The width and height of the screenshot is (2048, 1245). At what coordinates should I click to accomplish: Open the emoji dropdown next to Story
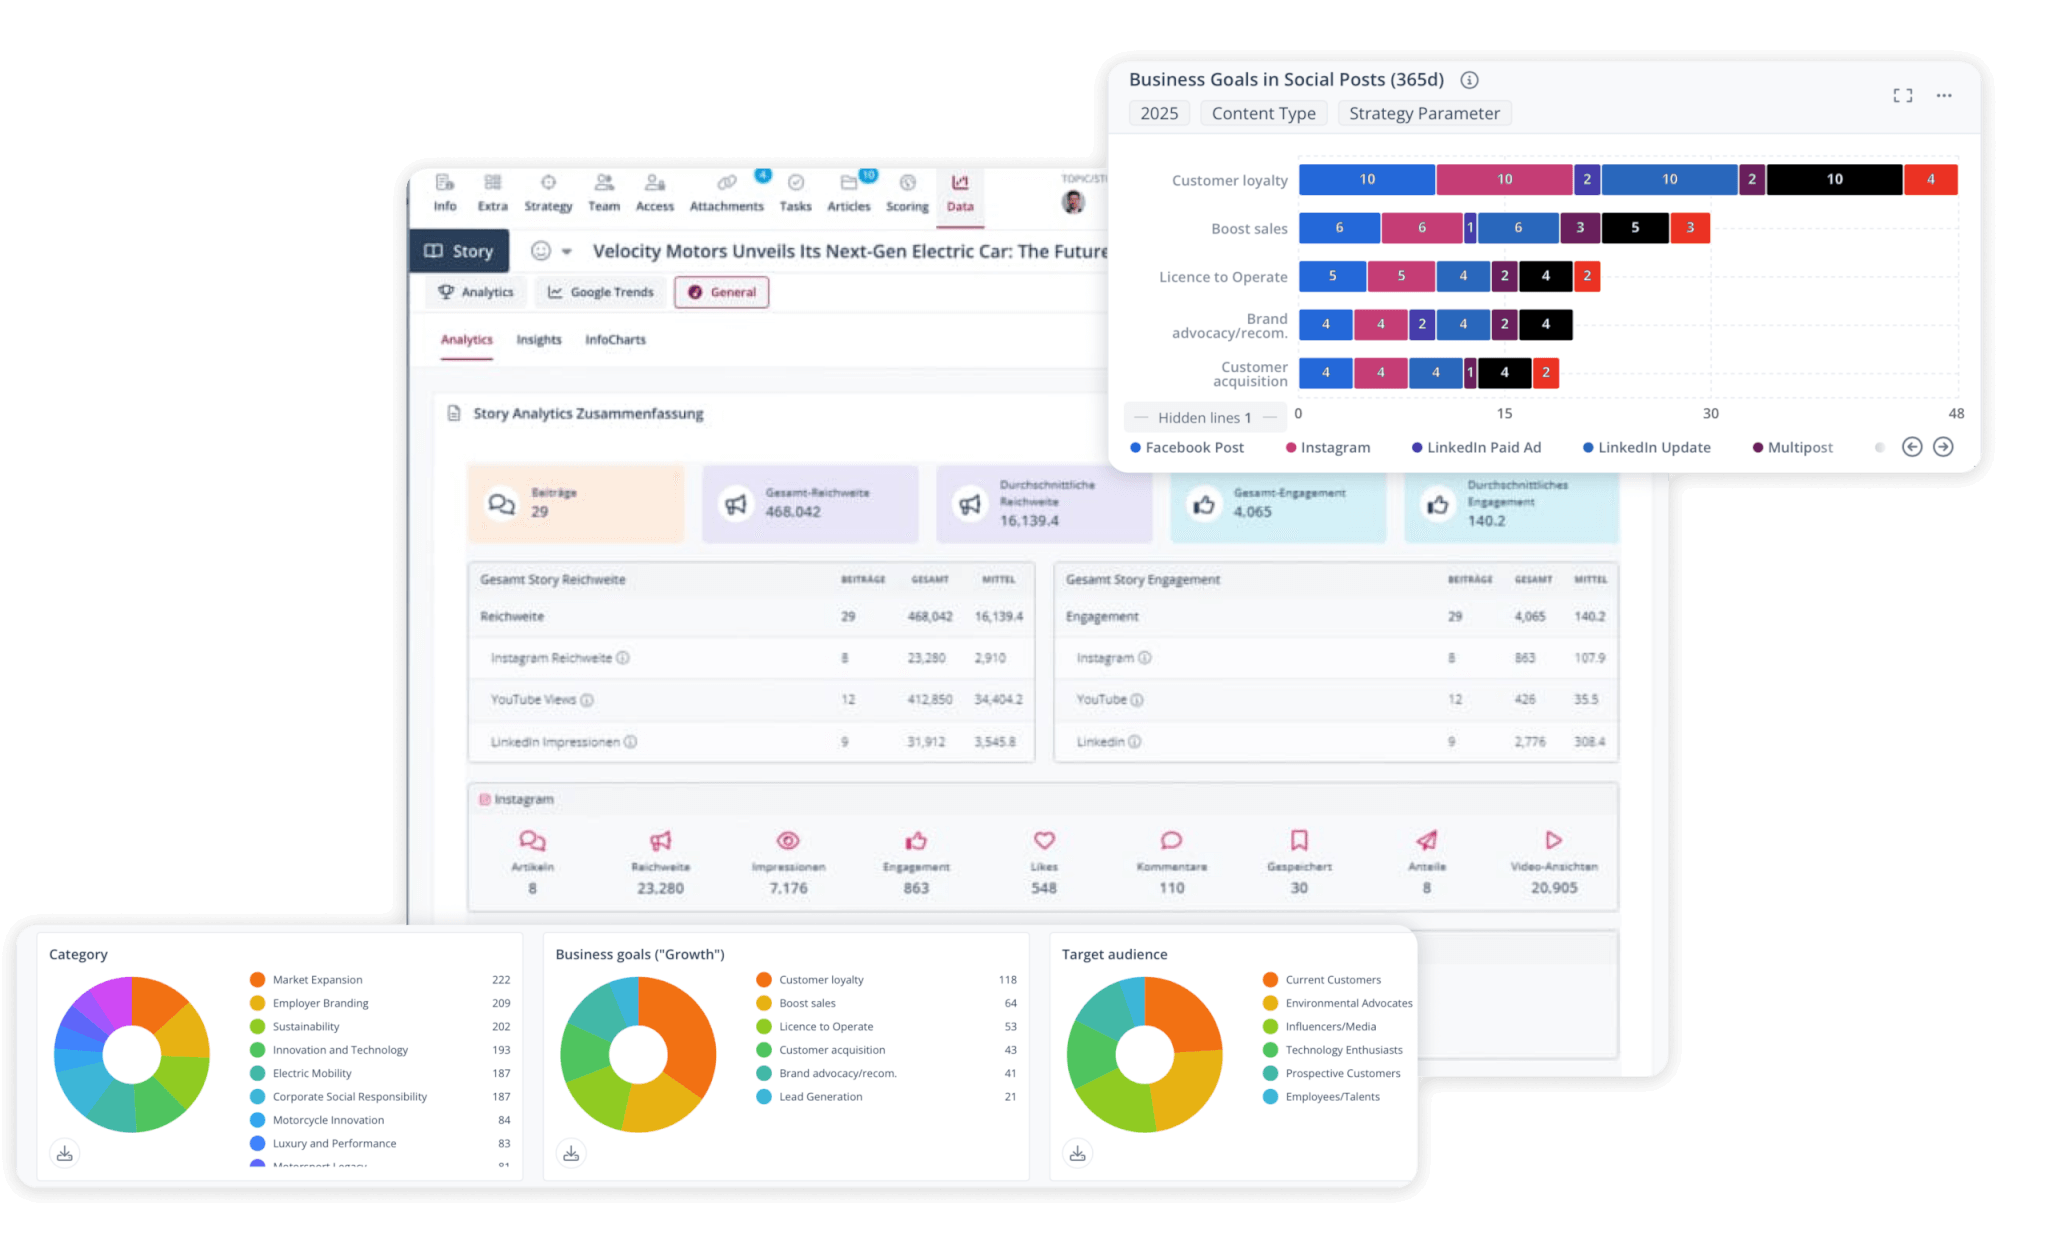(552, 251)
